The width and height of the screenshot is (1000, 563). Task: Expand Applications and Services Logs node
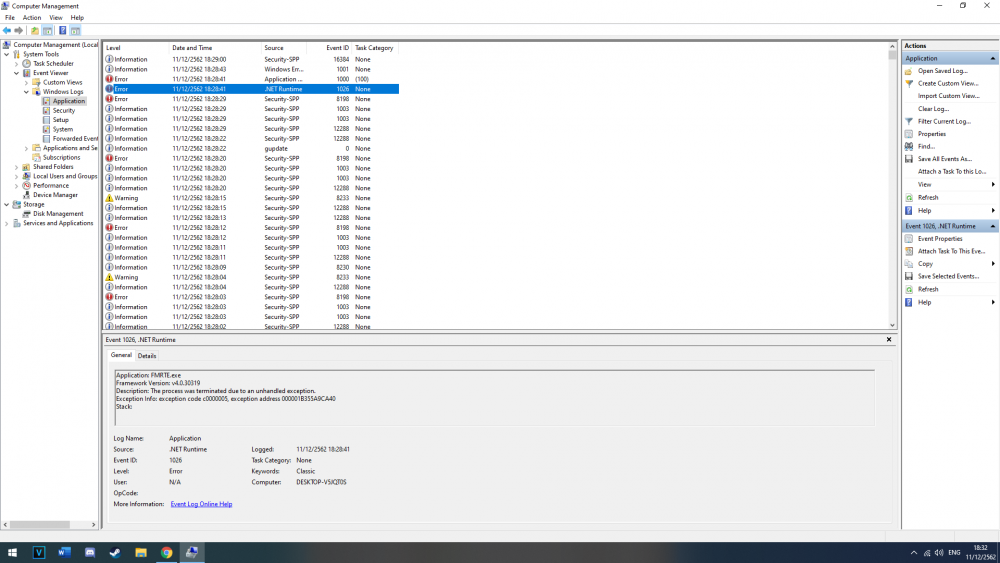point(26,148)
